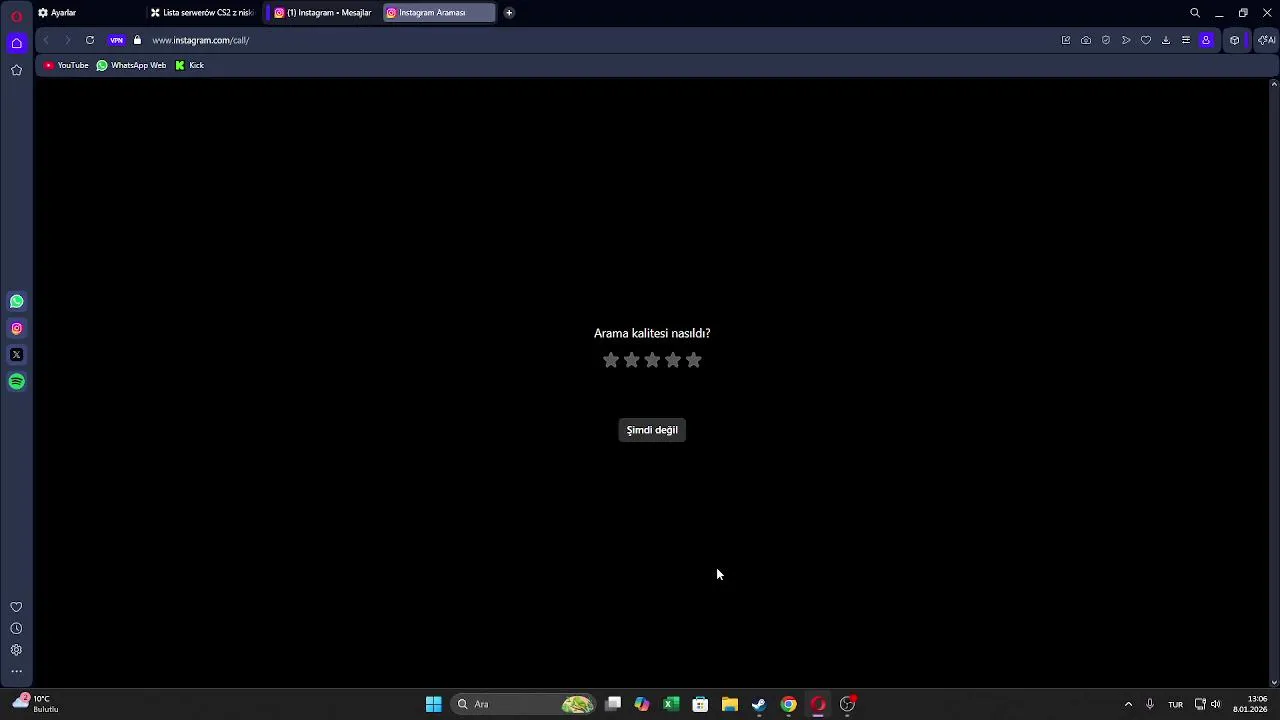
Task: Open sidebar settings gear
Action: [x=16, y=650]
